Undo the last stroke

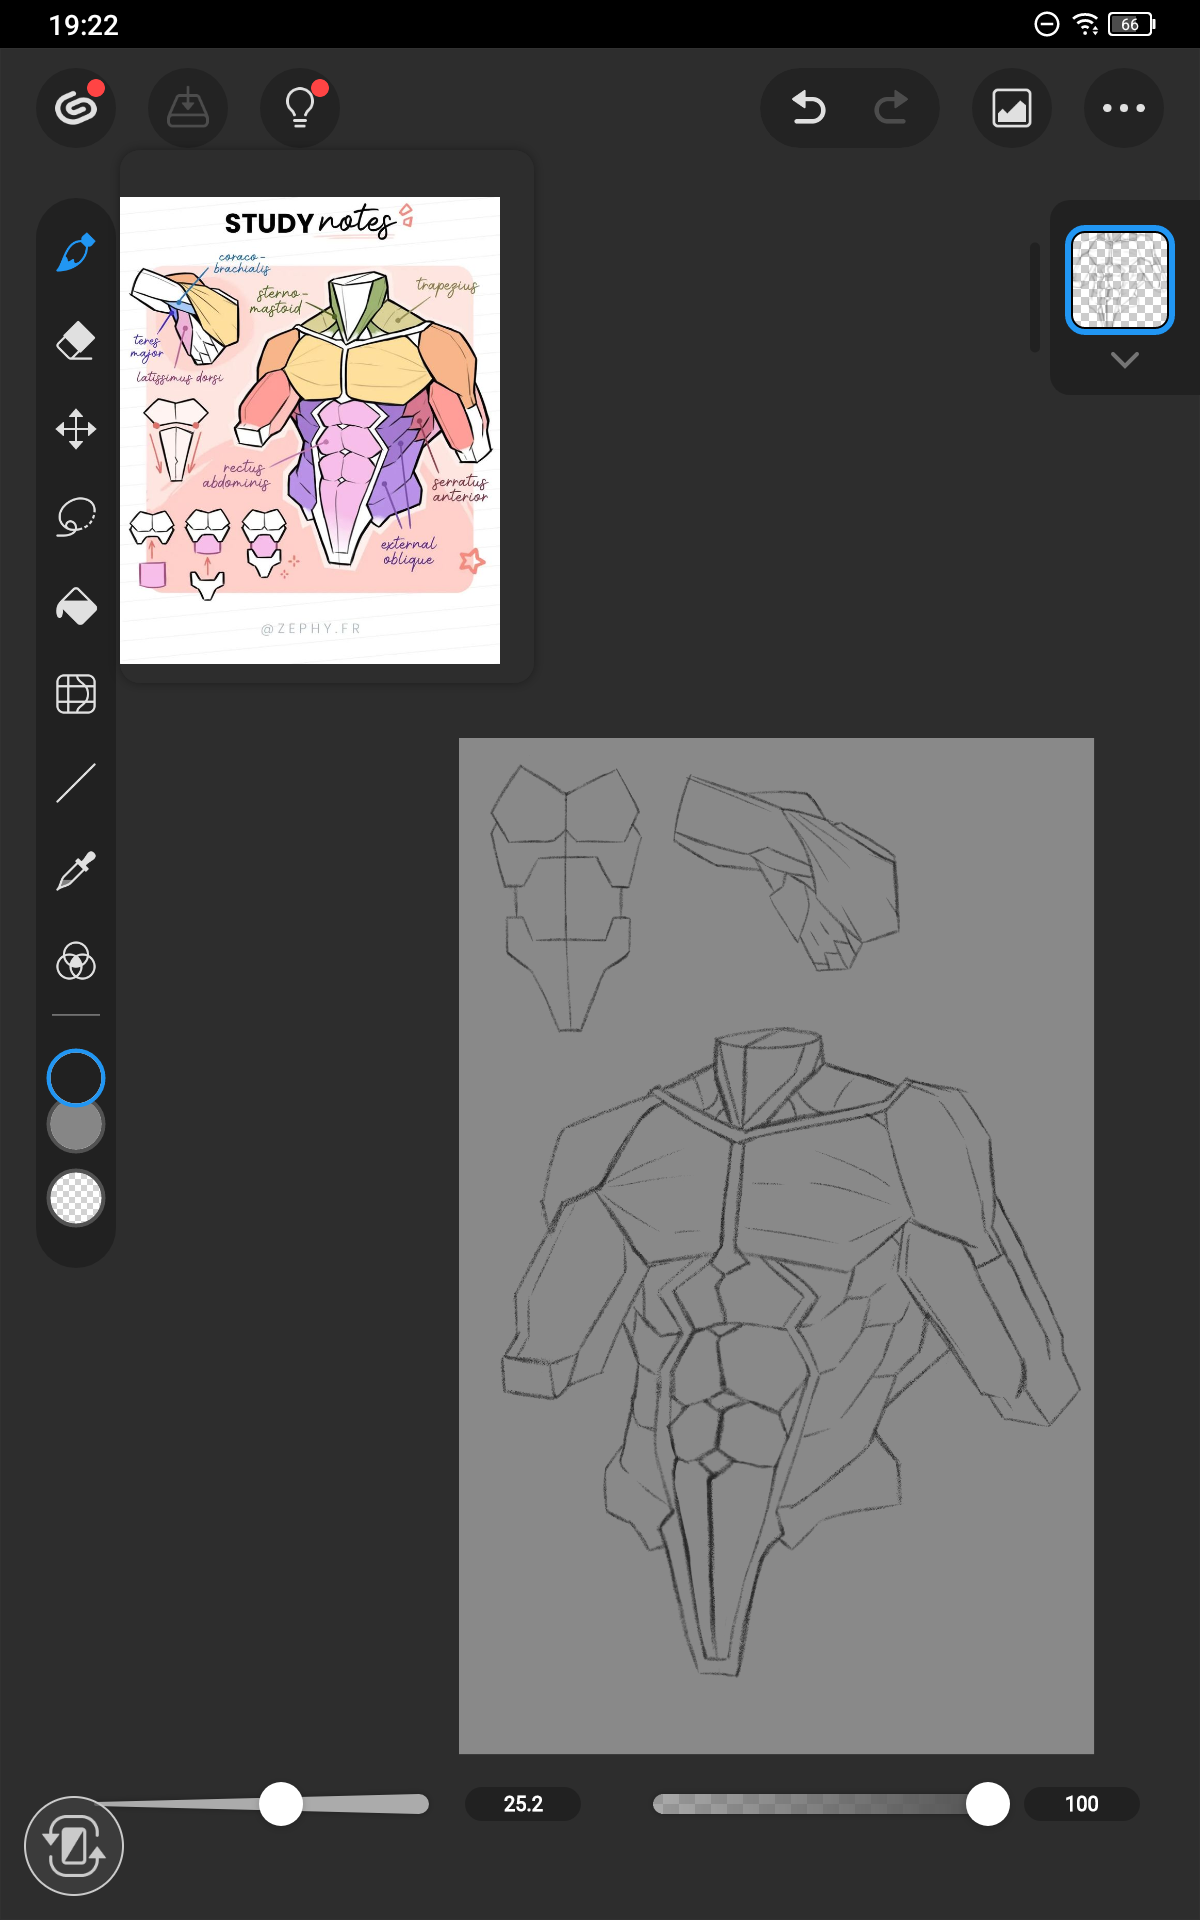[x=808, y=108]
